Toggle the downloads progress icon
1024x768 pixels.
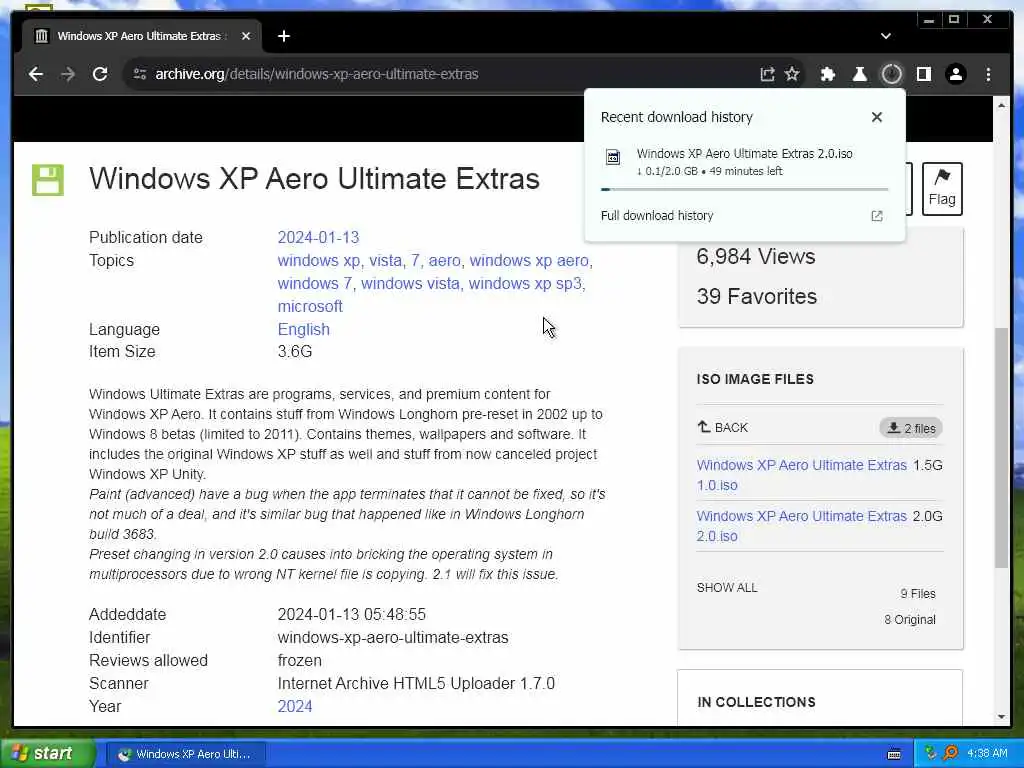(891, 74)
